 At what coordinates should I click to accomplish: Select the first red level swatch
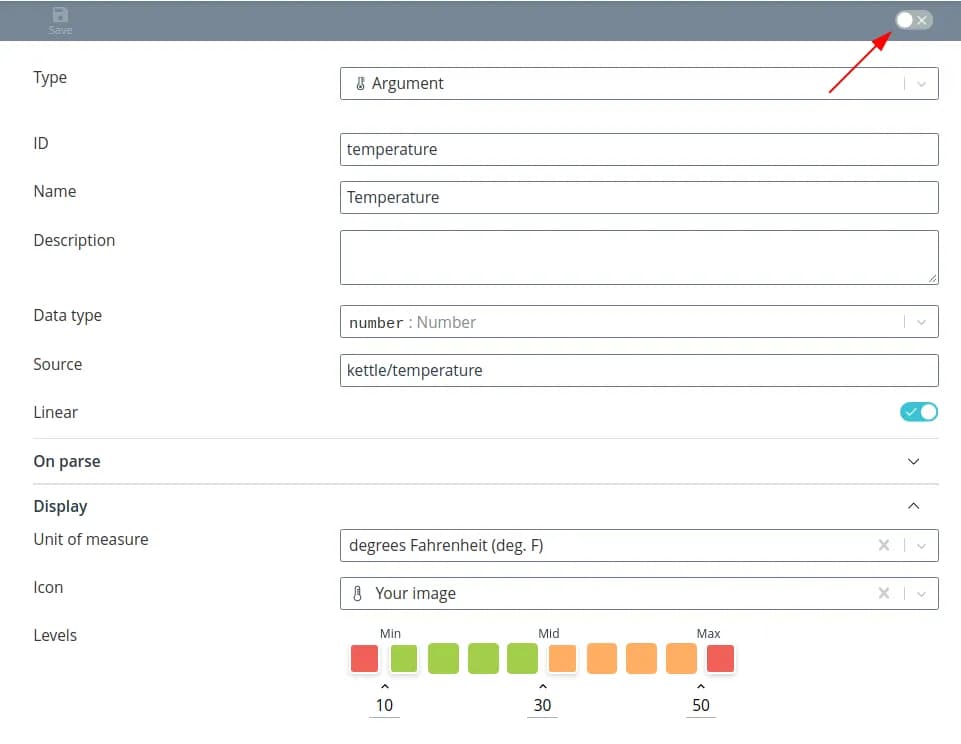(365, 659)
